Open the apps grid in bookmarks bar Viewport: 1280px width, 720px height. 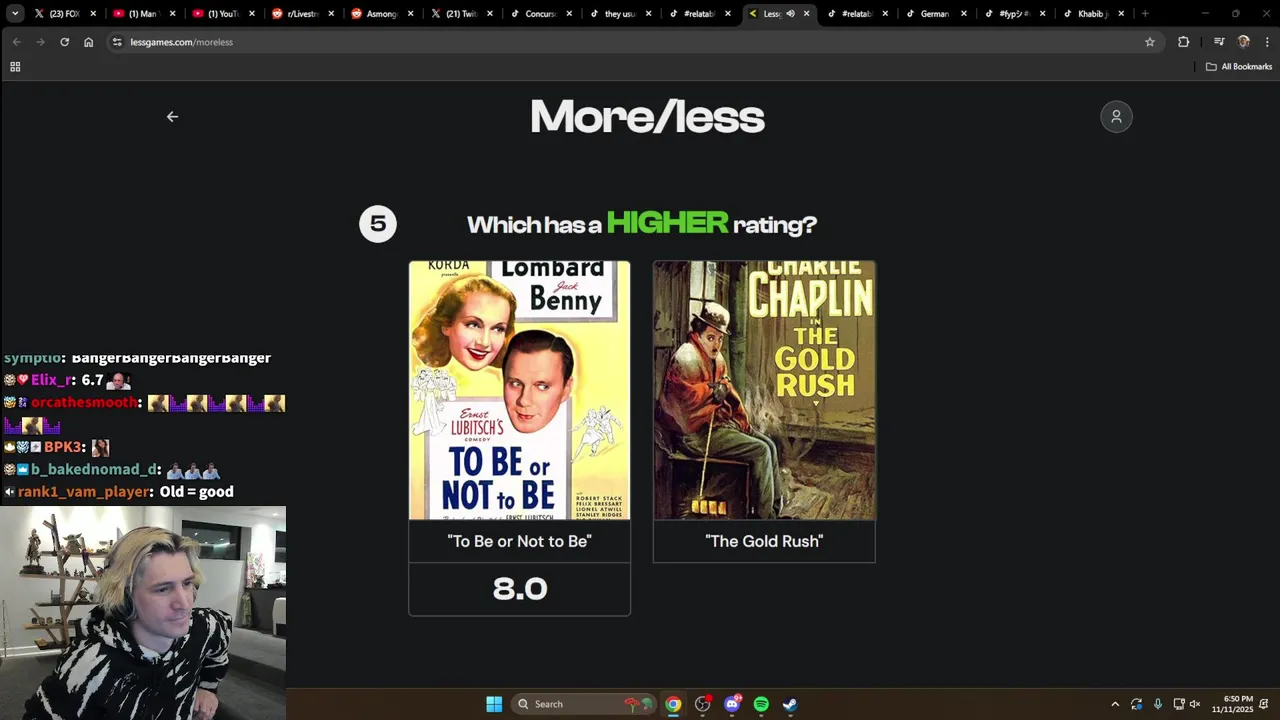point(15,67)
